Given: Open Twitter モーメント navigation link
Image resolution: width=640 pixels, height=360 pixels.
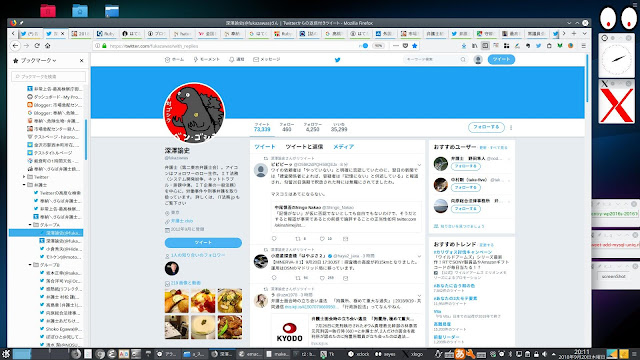Looking at the screenshot, I should pyautogui.click(x=207, y=60).
